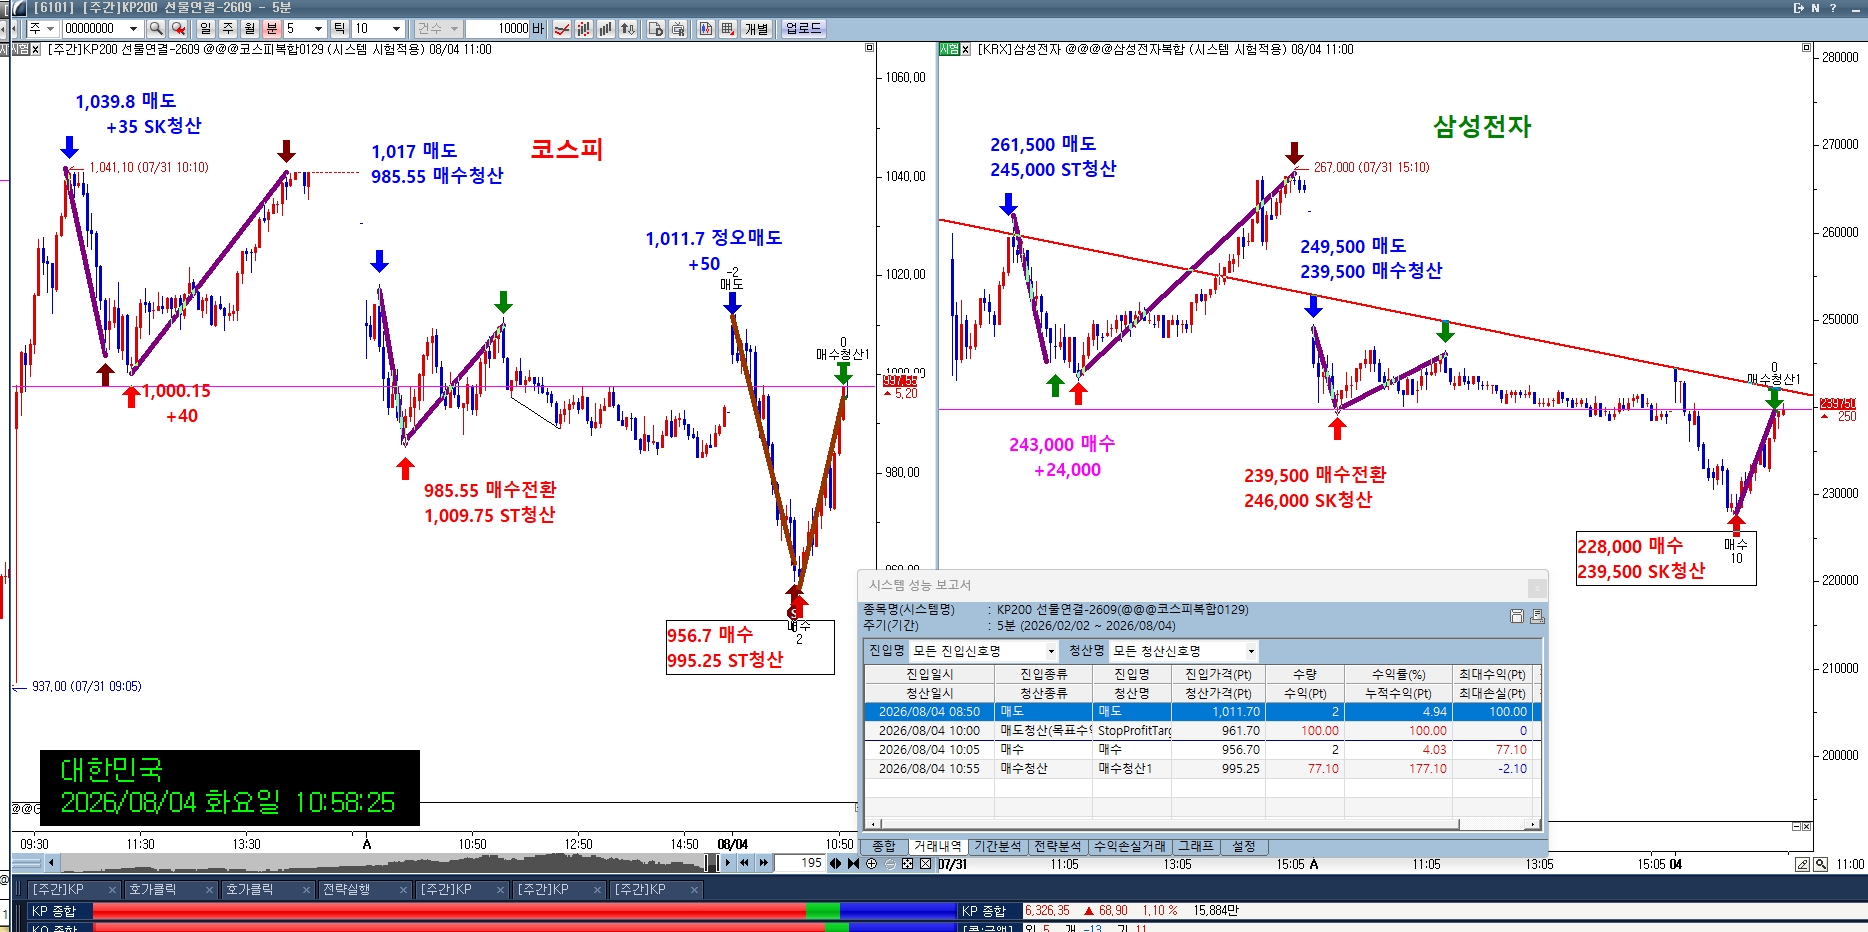Click the red-arrow magnifier icon in the toolbar
The height and width of the screenshot is (932, 1868).
point(178,29)
